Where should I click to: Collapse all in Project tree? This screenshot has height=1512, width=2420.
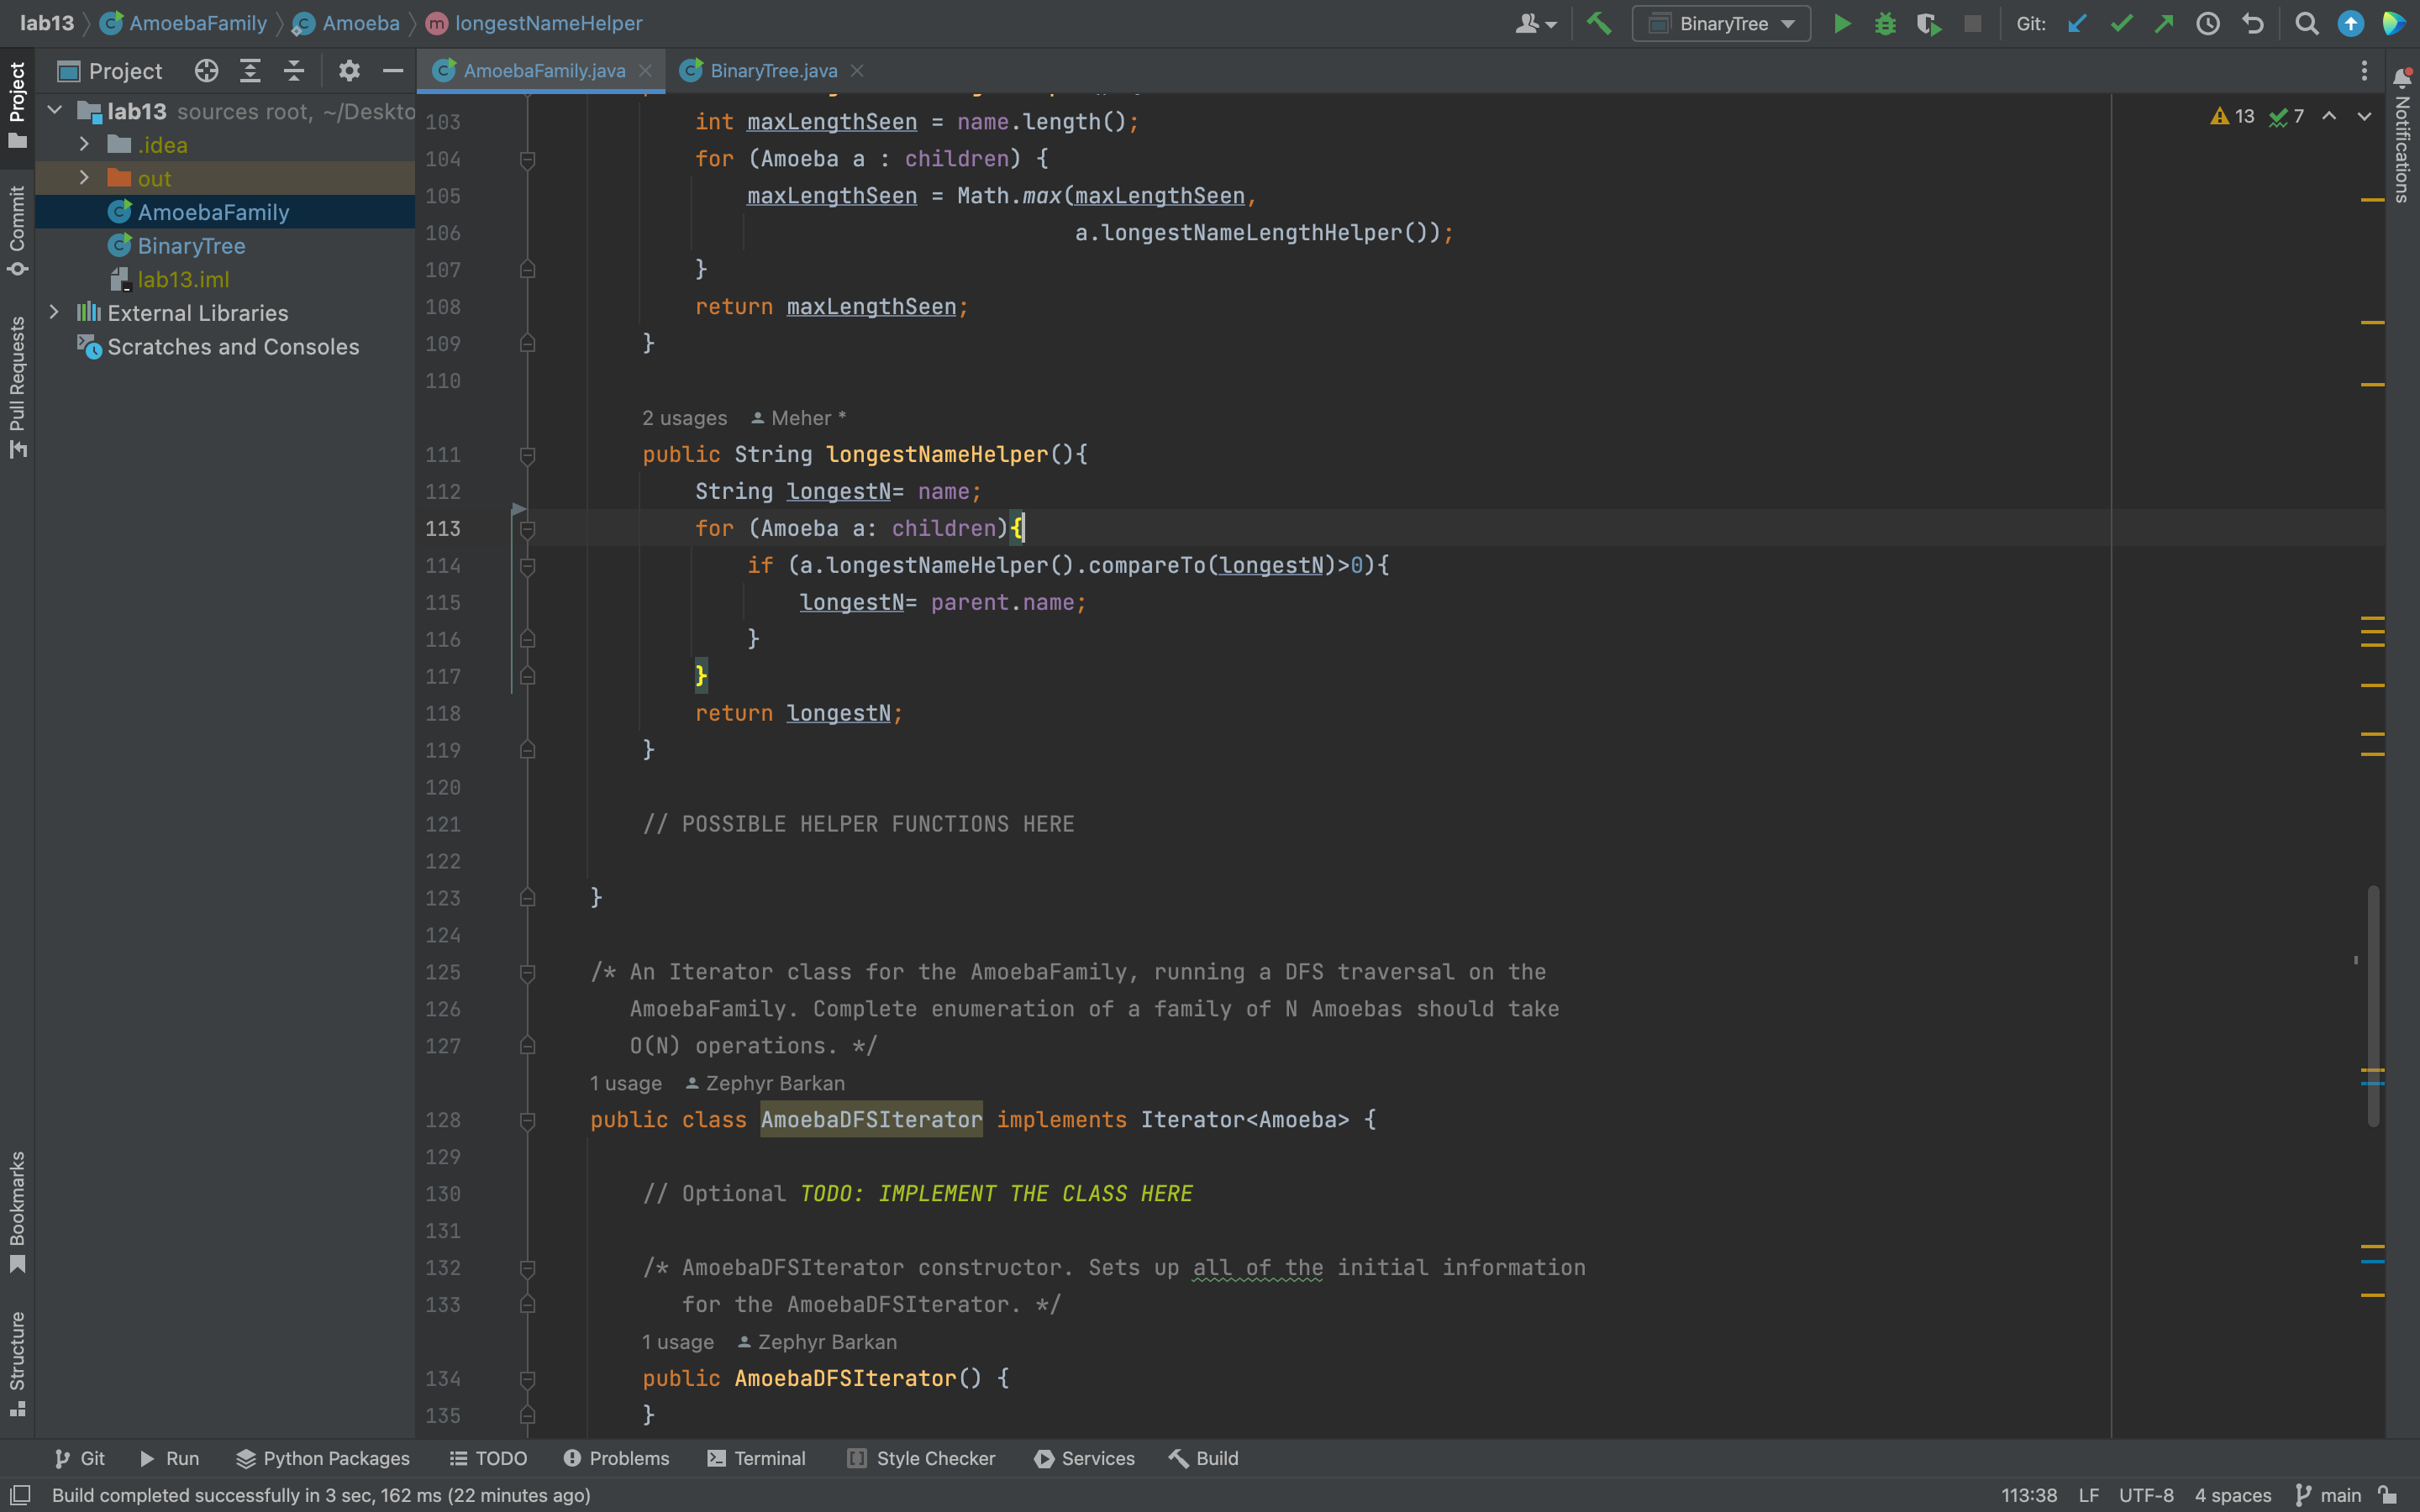pos(293,71)
